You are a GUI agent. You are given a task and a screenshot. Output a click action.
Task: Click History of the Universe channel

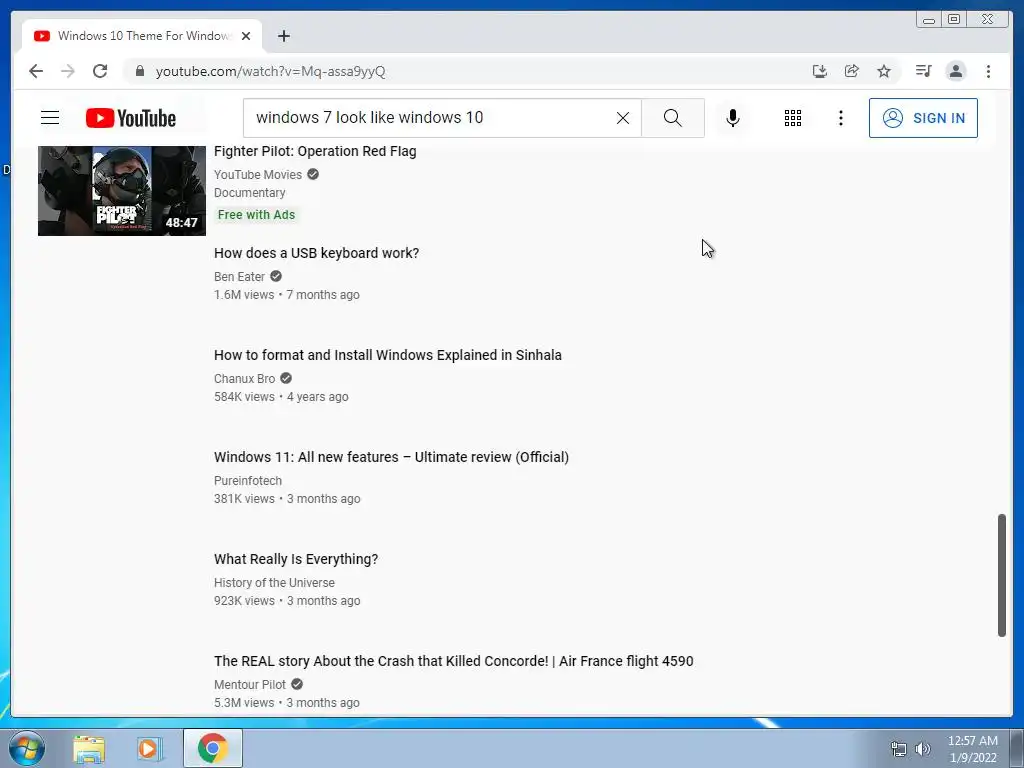[x=274, y=583]
